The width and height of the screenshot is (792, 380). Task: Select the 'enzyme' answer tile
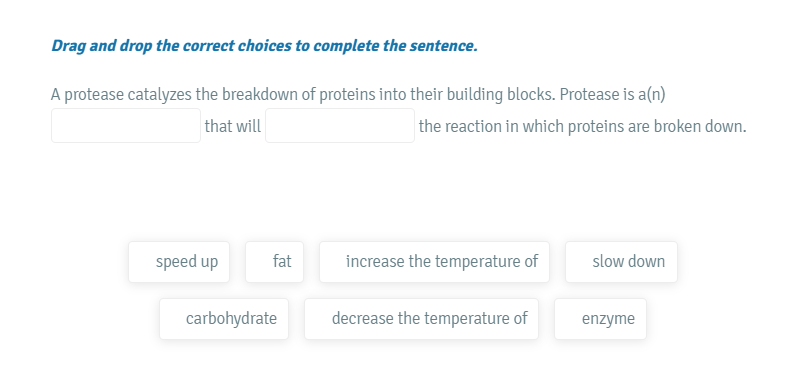click(600, 319)
